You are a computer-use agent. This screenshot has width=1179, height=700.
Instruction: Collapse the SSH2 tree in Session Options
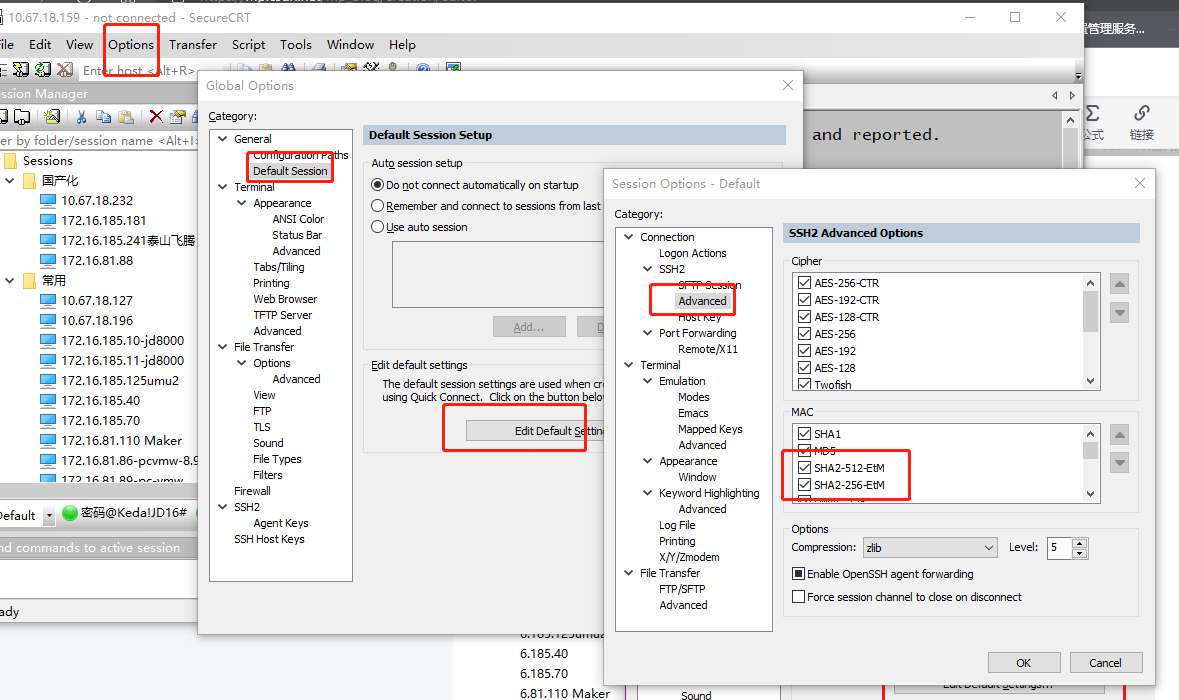click(x=648, y=268)
